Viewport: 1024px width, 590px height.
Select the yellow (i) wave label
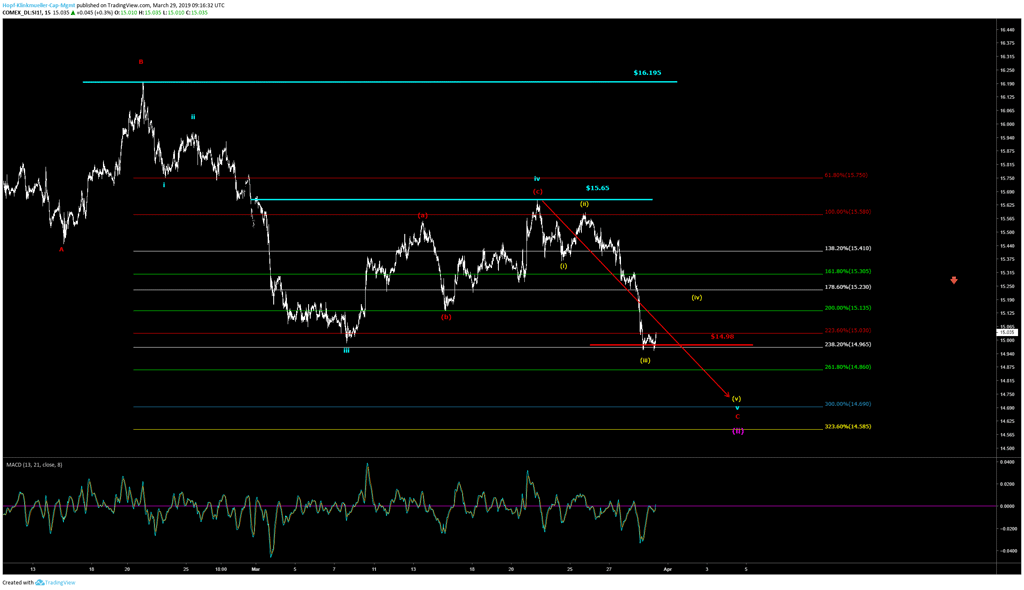pyautogui.click(x=564, y=266)
